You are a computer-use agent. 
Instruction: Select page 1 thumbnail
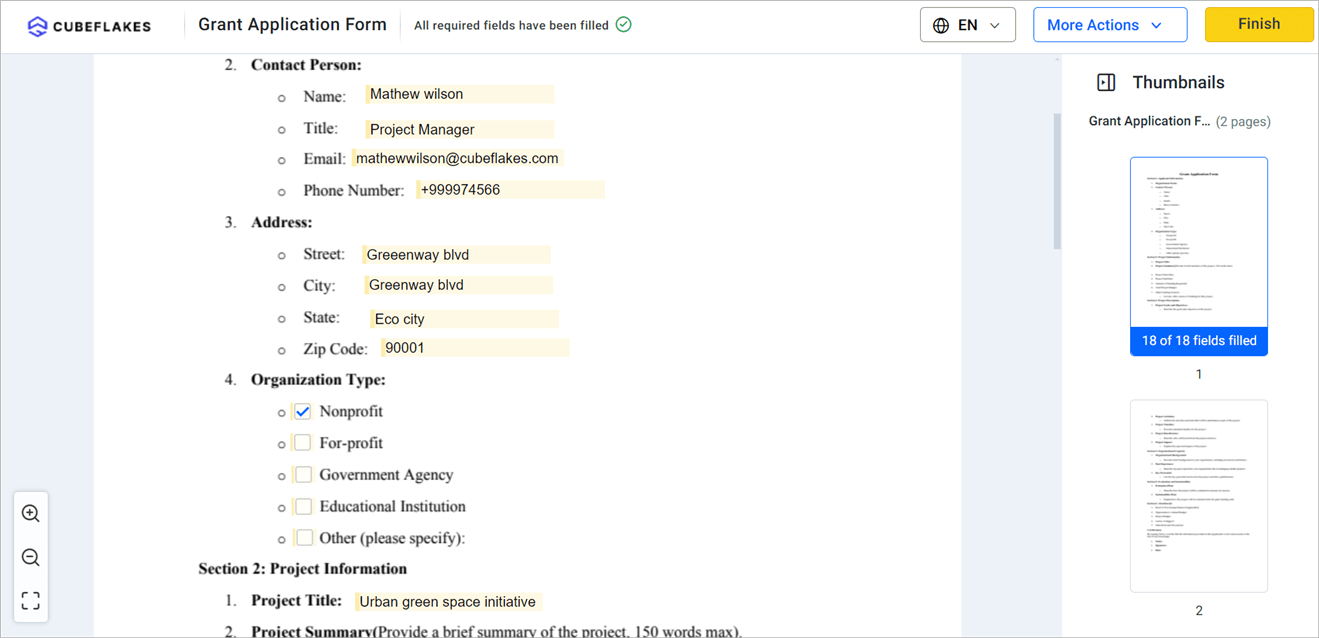(1199, 256)
